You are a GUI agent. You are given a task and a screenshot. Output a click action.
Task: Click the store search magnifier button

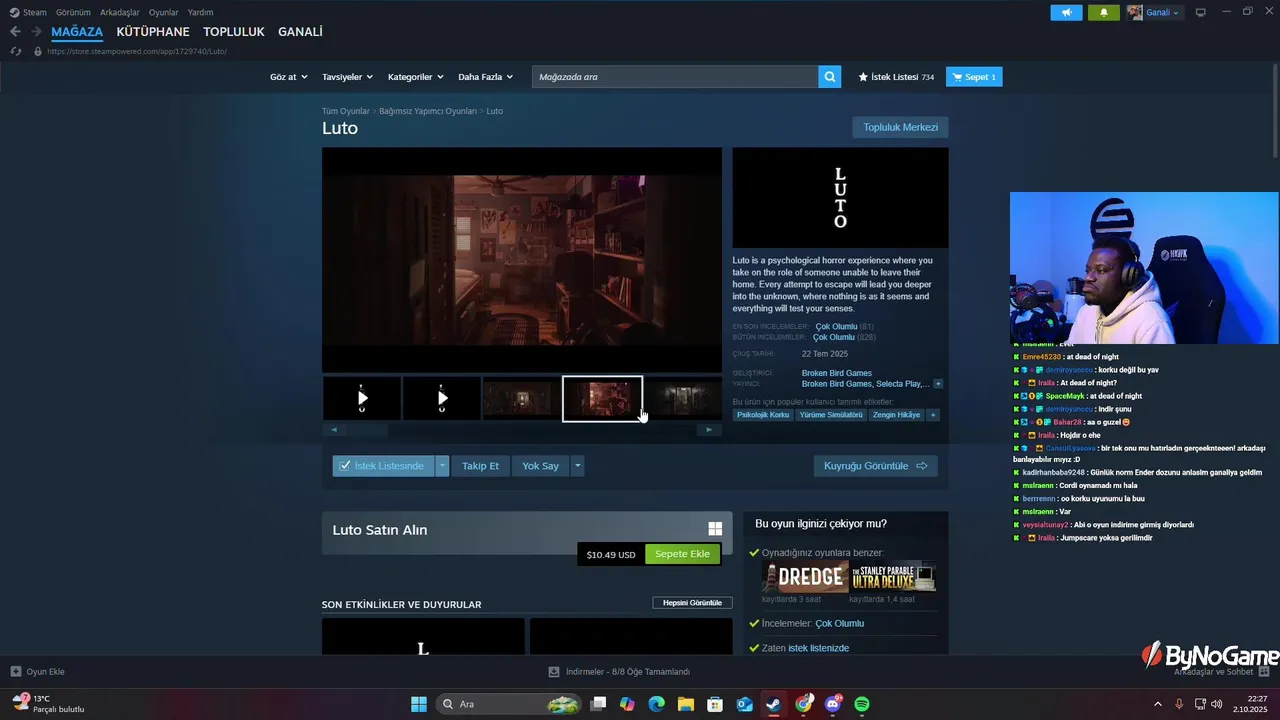coord(829,77)
